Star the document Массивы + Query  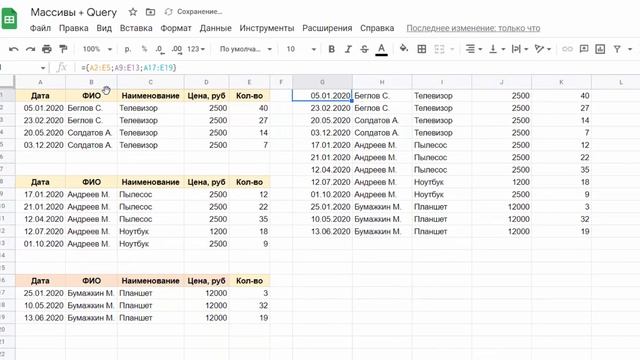pyautogui.click(x=133, y=12)
